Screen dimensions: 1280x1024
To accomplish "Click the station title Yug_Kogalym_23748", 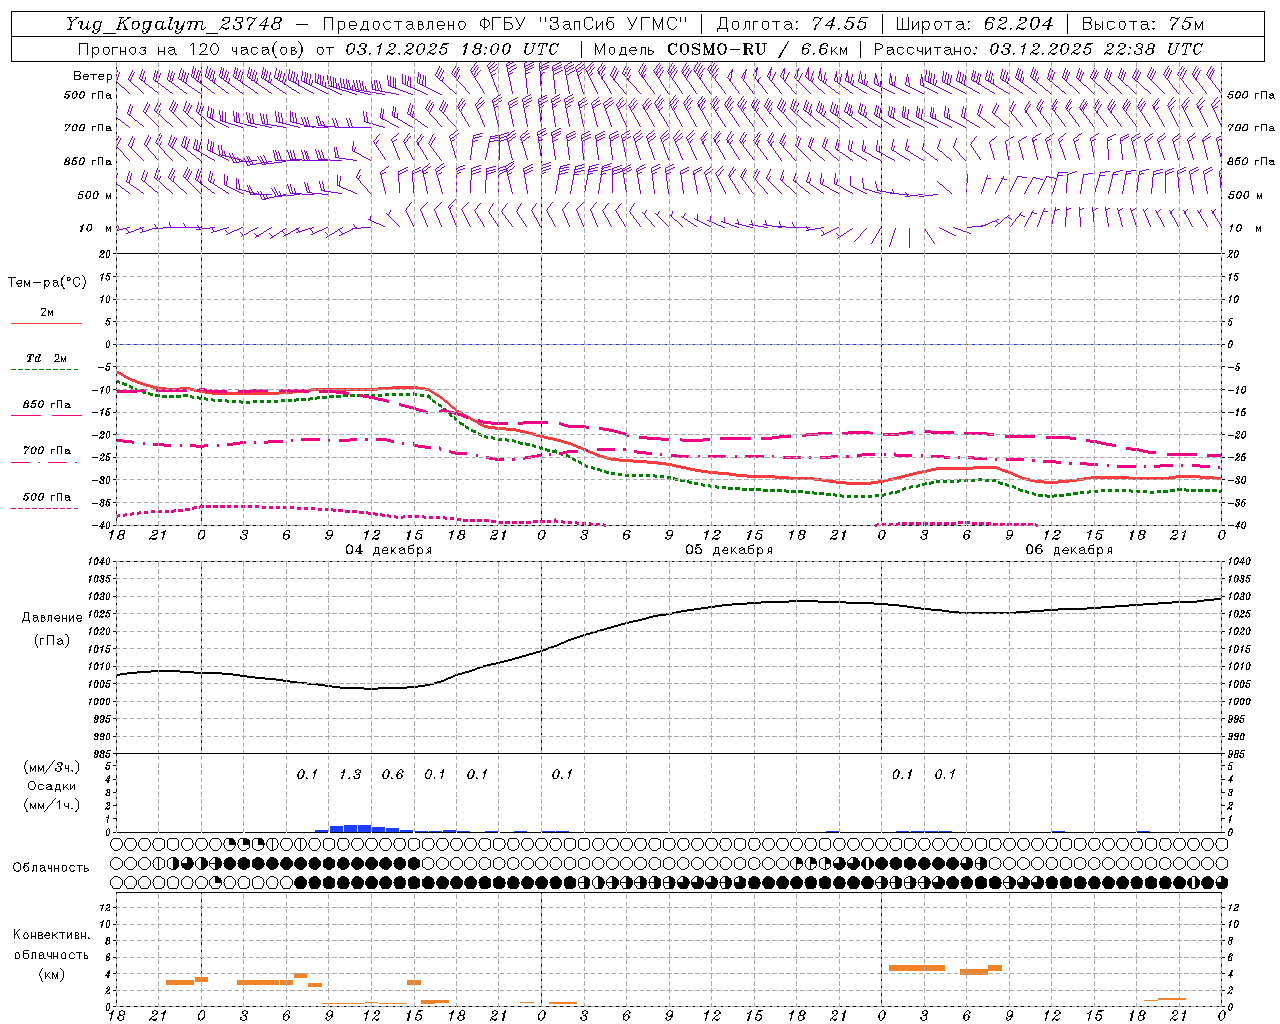I will pos(174,24).
